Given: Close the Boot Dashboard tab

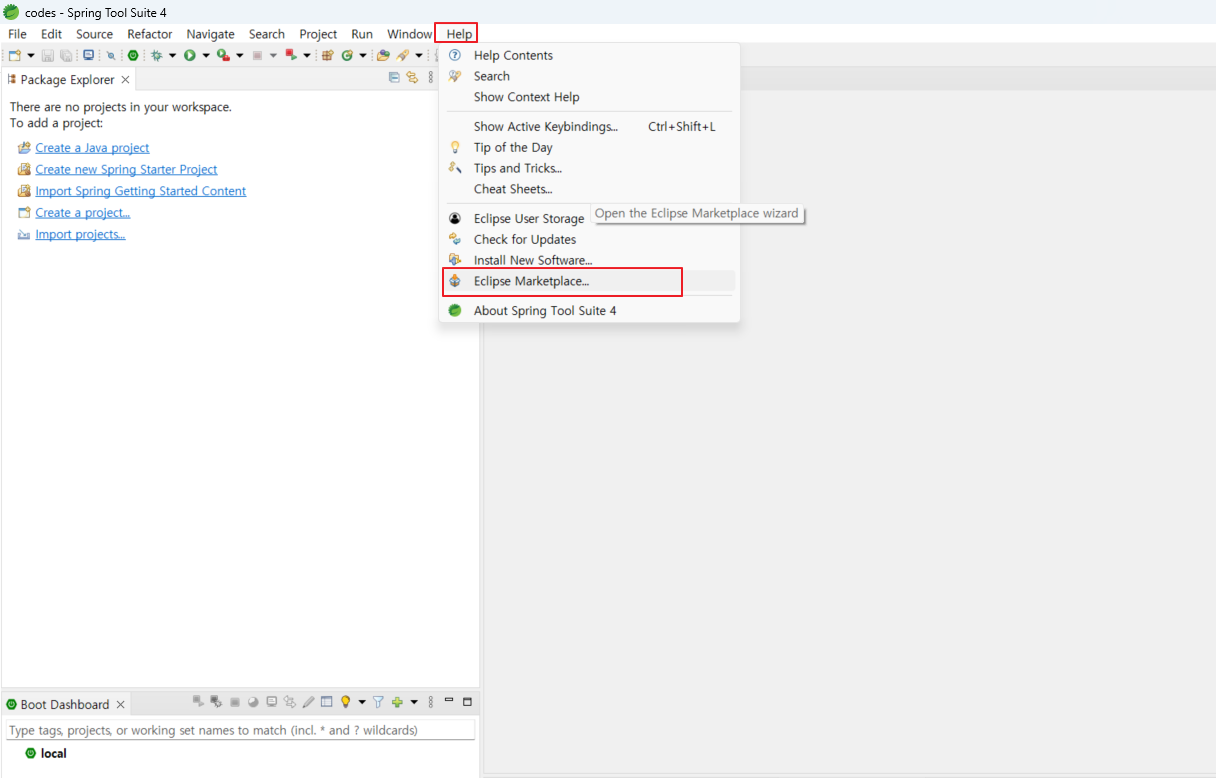Looking at the screenshot, I should (120, 704).
